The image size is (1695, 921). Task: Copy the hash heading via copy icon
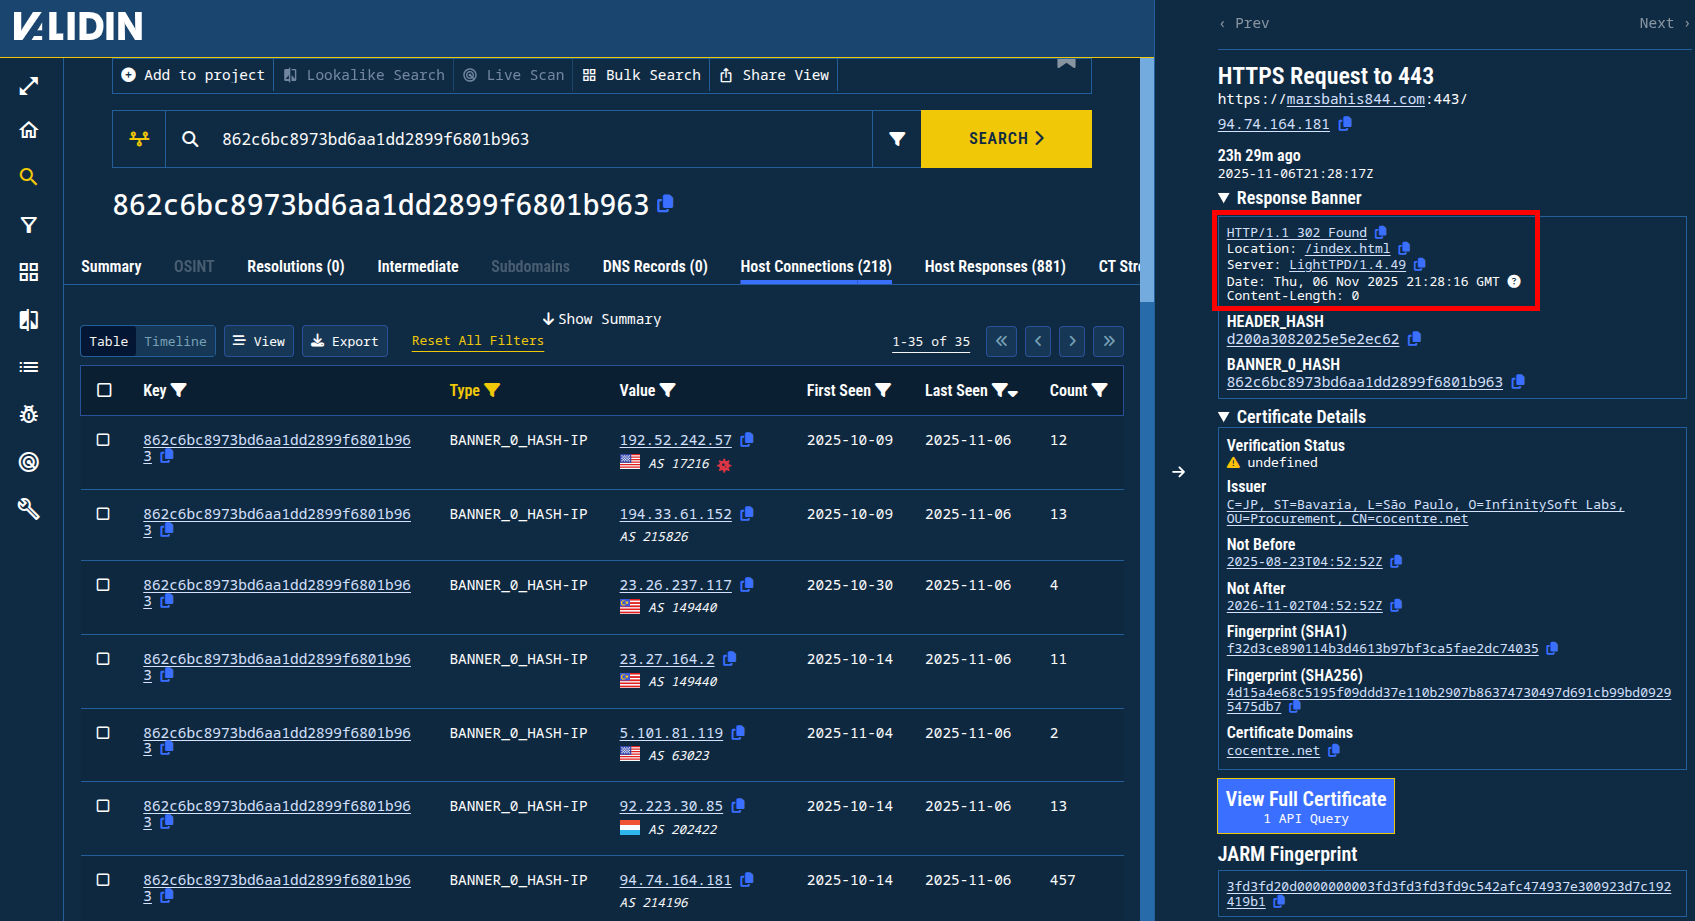tap(666, 204)
